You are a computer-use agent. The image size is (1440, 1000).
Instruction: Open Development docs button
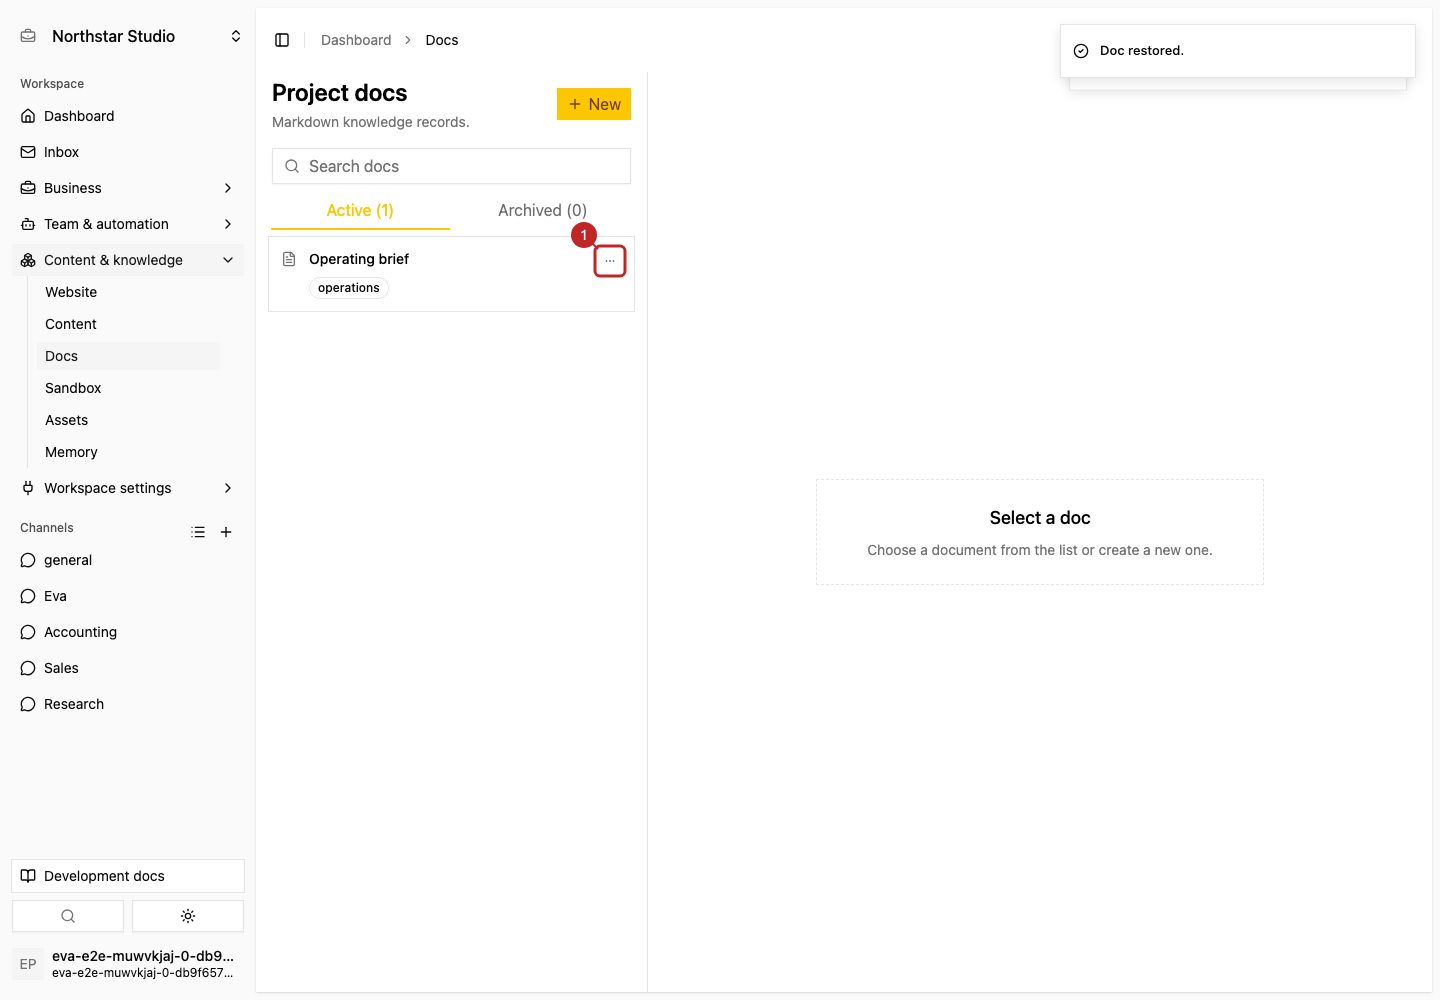[128, 876]
